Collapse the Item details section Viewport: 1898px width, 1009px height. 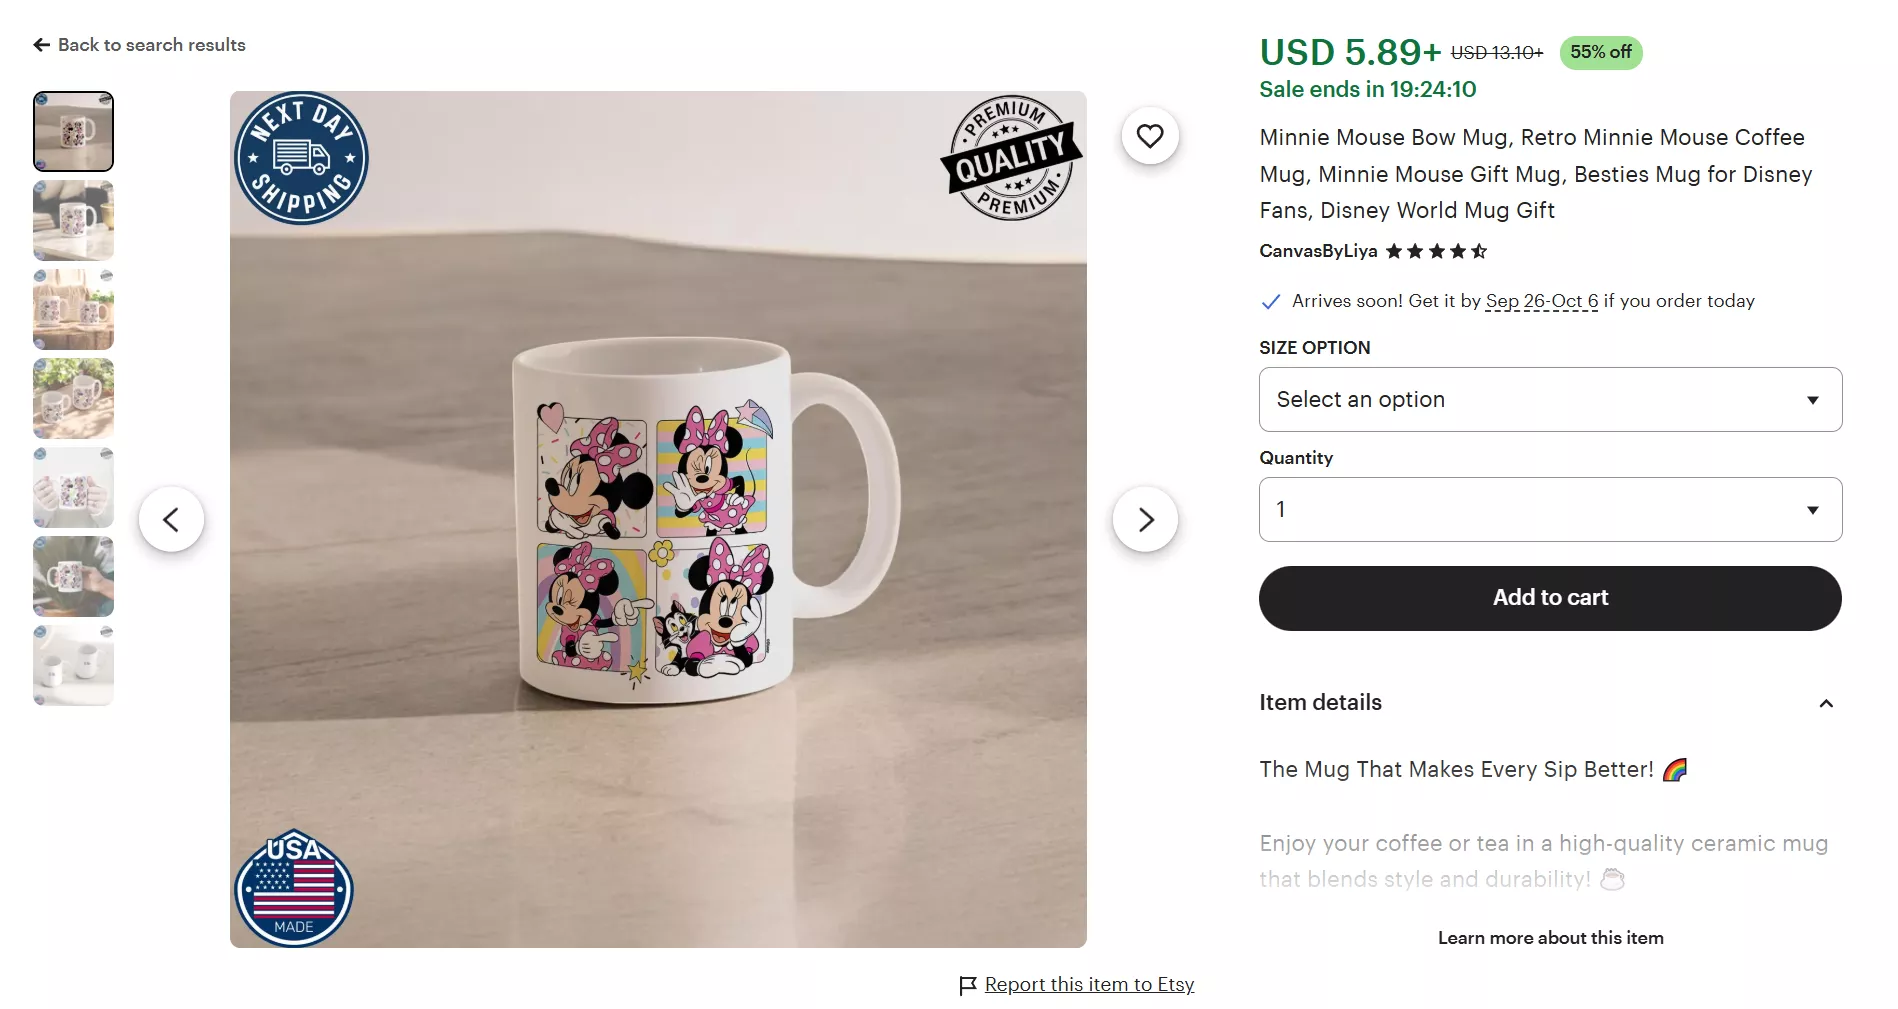point(1825,703)
